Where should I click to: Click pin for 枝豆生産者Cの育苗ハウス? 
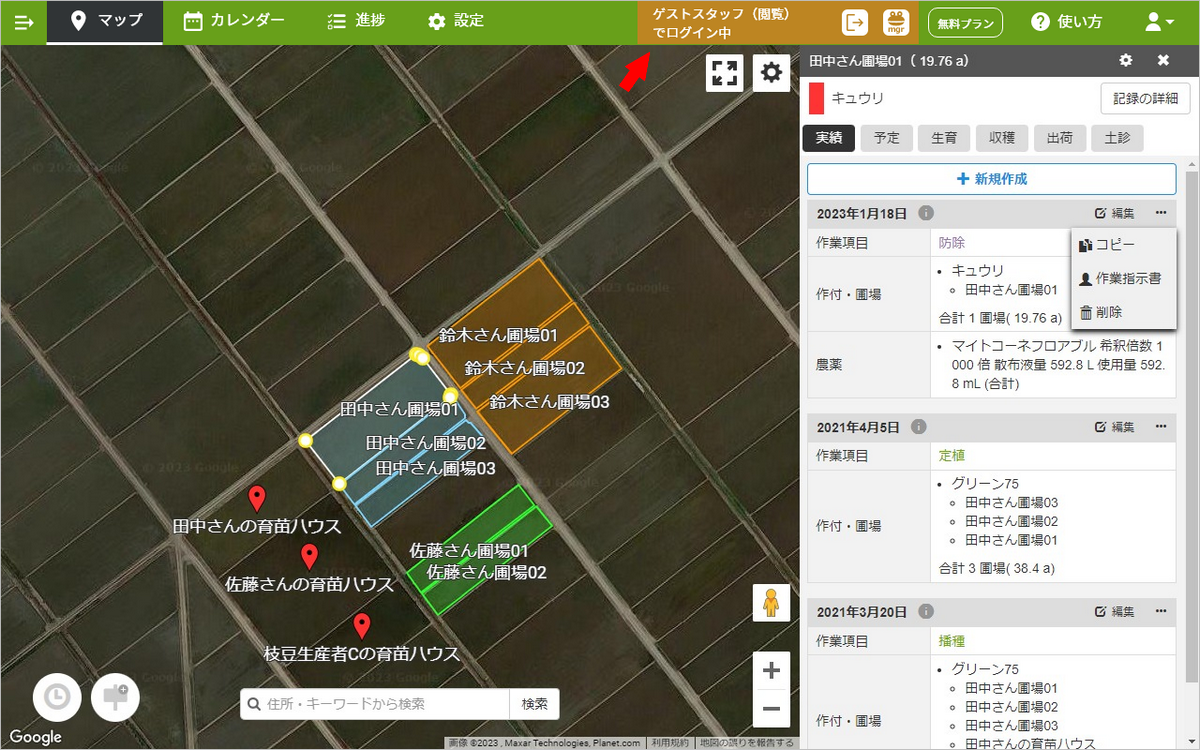pos(362,626)
